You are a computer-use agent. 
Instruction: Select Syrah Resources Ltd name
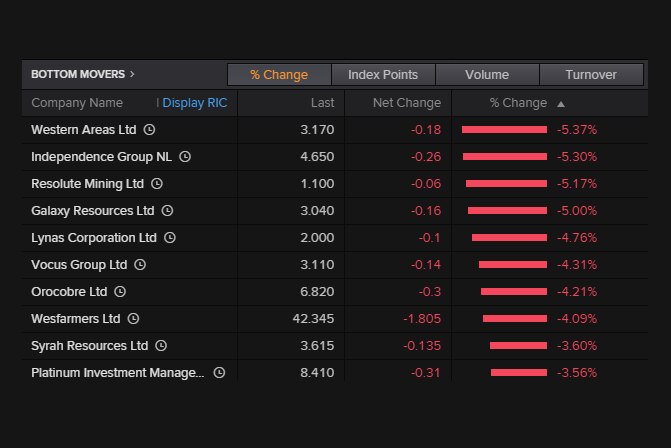[x=89, y=345]
